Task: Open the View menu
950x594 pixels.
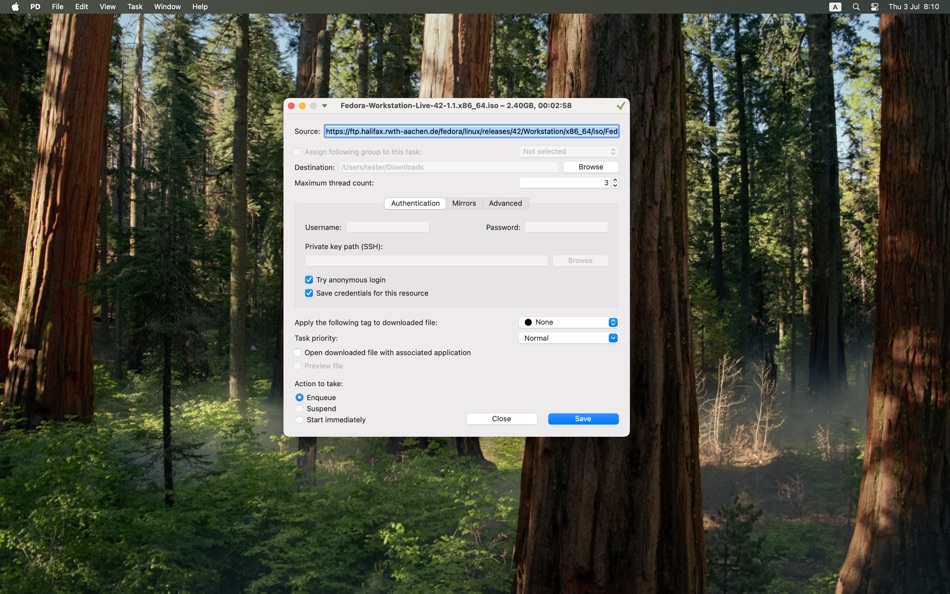Action: click(107, 7)
